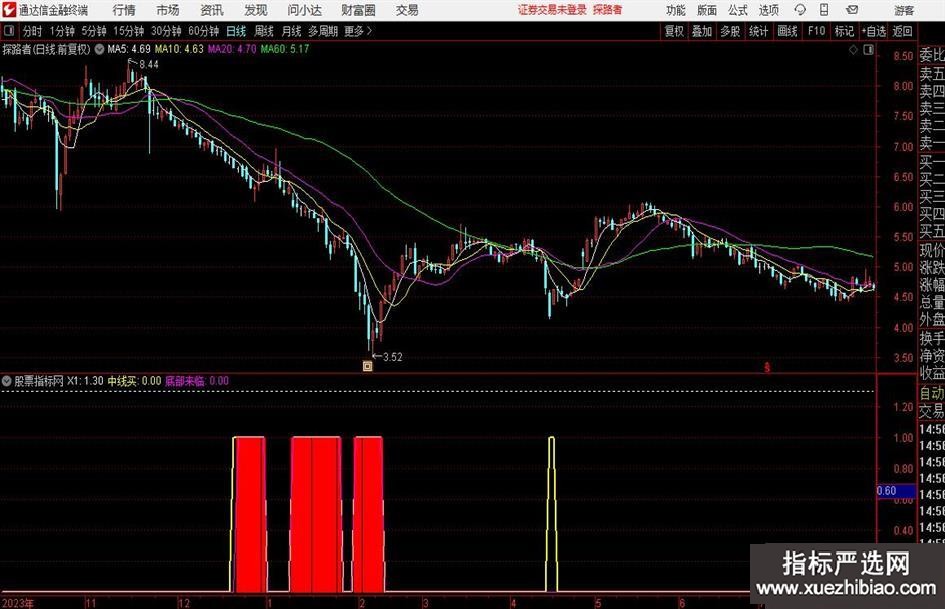The image size is (945, 609).
Task: Open the 资讯 menu
Action: 212,10
